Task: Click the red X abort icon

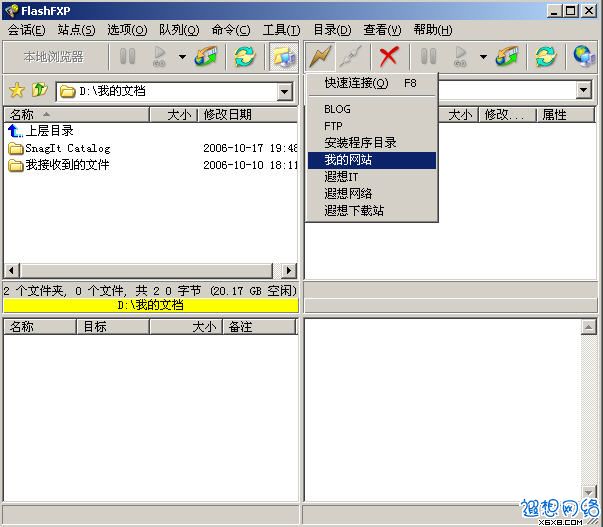Action: (x=389, y=56)
